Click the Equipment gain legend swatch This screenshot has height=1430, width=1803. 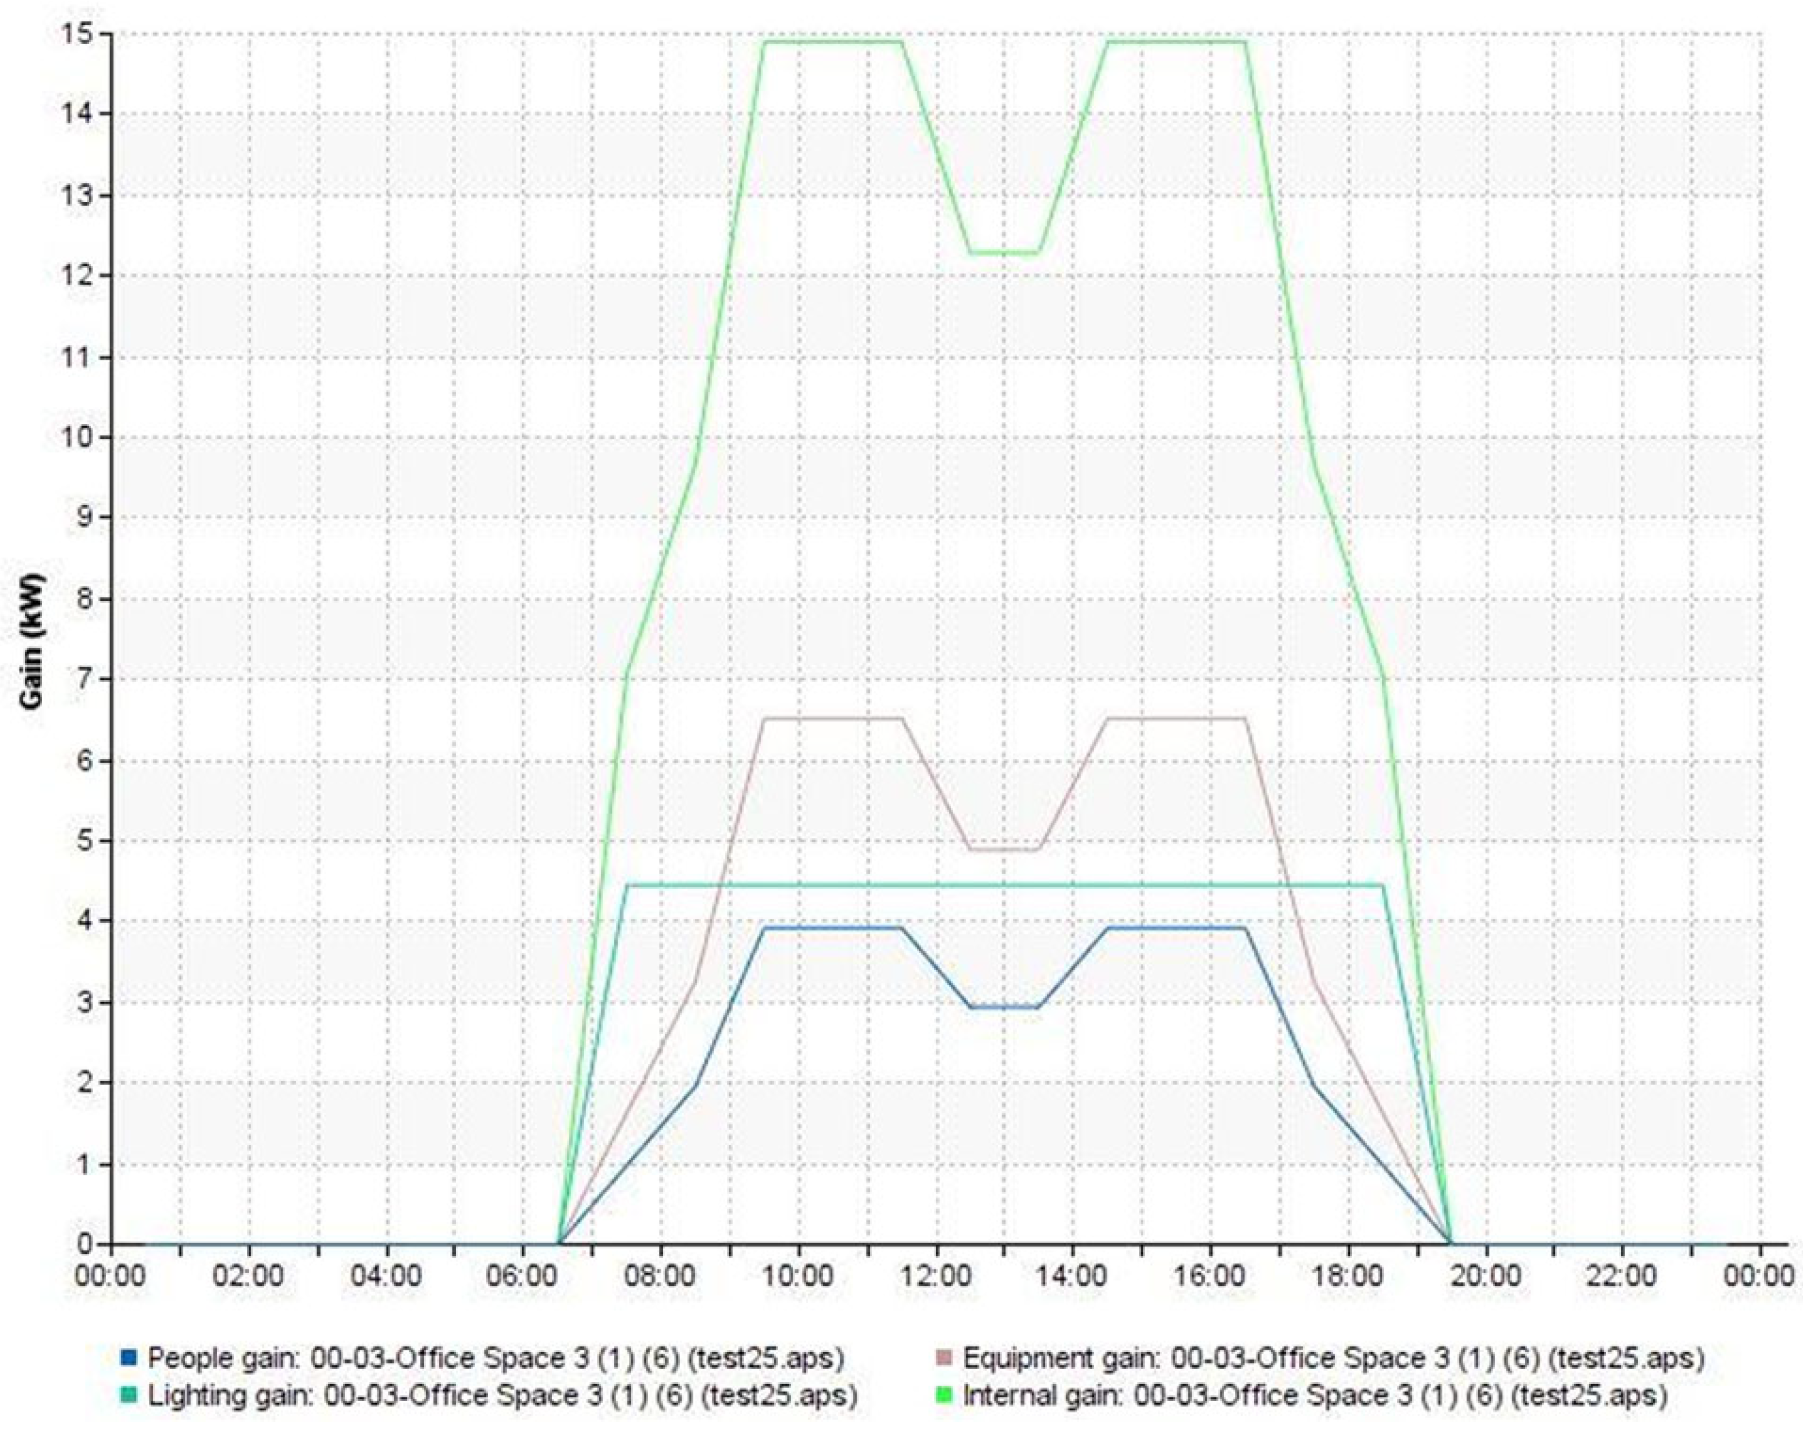(x=943, y=1358)
